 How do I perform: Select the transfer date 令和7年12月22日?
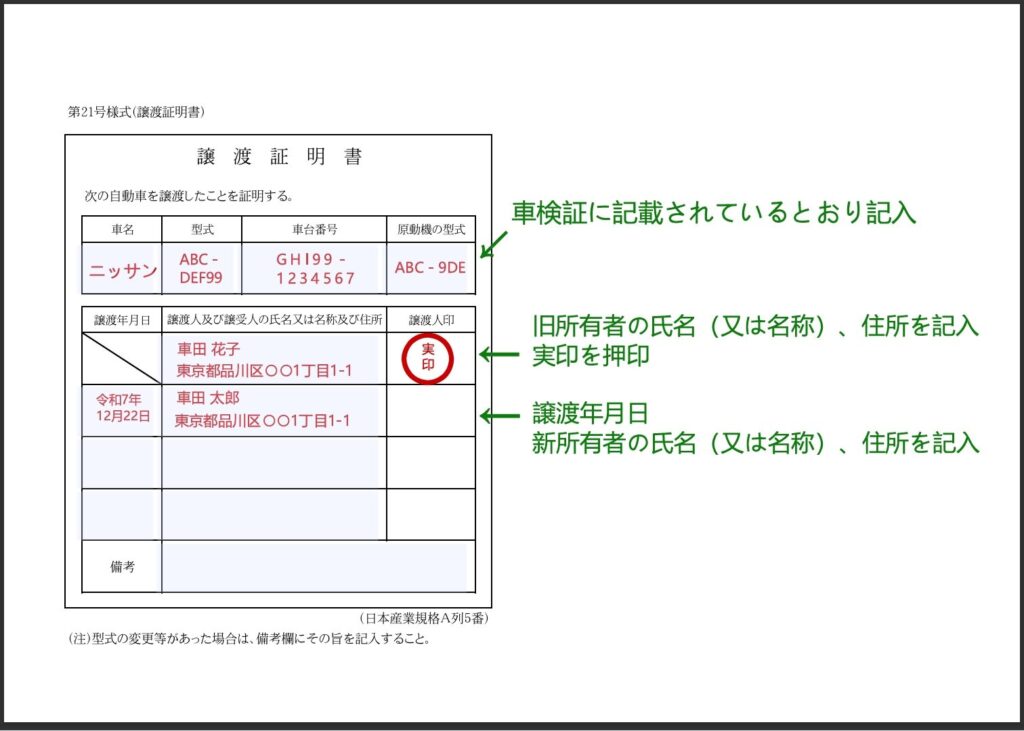coord(122,408)
